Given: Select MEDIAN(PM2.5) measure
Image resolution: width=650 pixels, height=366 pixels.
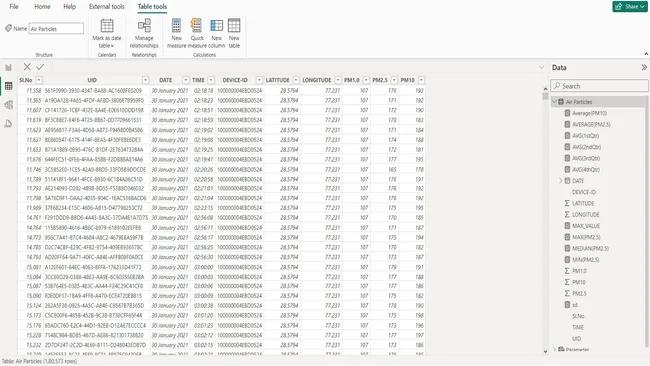Looking at the screenshot, I should (590, 248).
